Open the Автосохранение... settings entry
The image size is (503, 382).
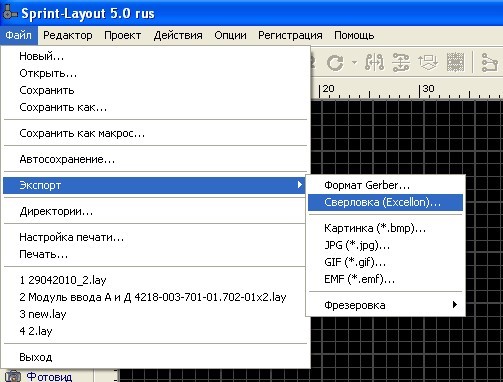155,159
